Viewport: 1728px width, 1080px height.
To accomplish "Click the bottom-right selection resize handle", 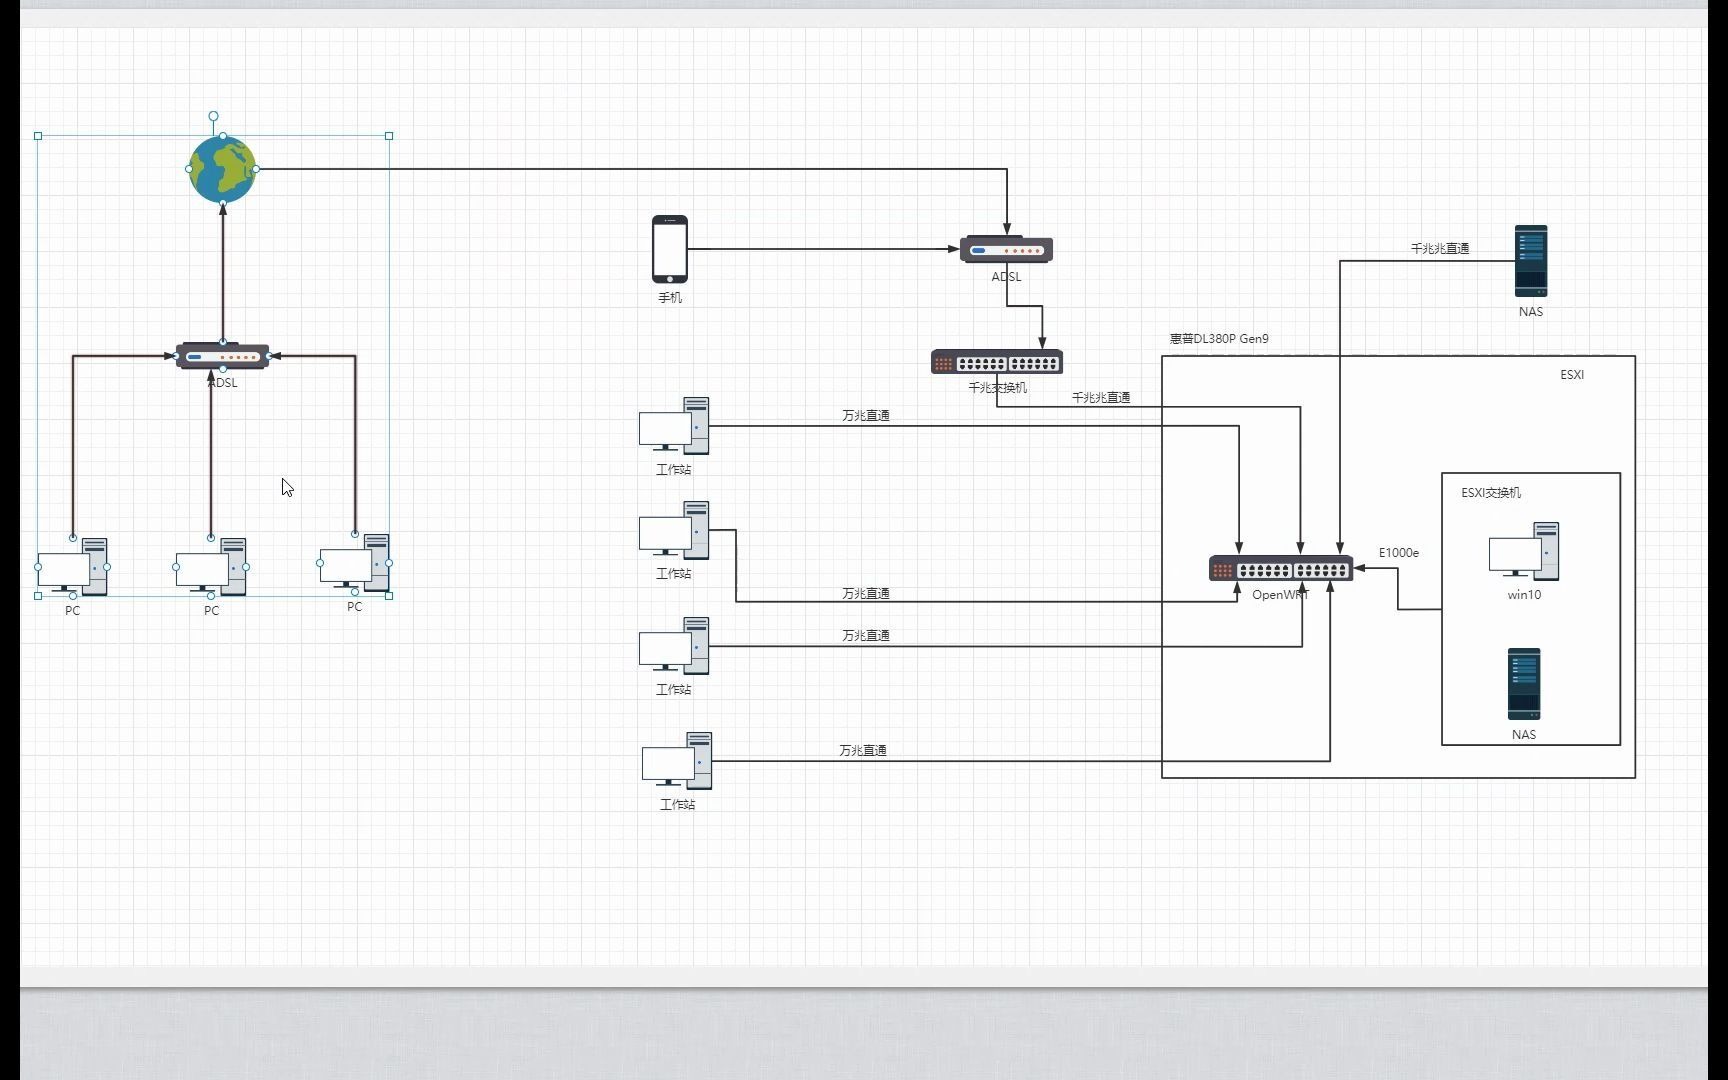I will click(389, 596).
